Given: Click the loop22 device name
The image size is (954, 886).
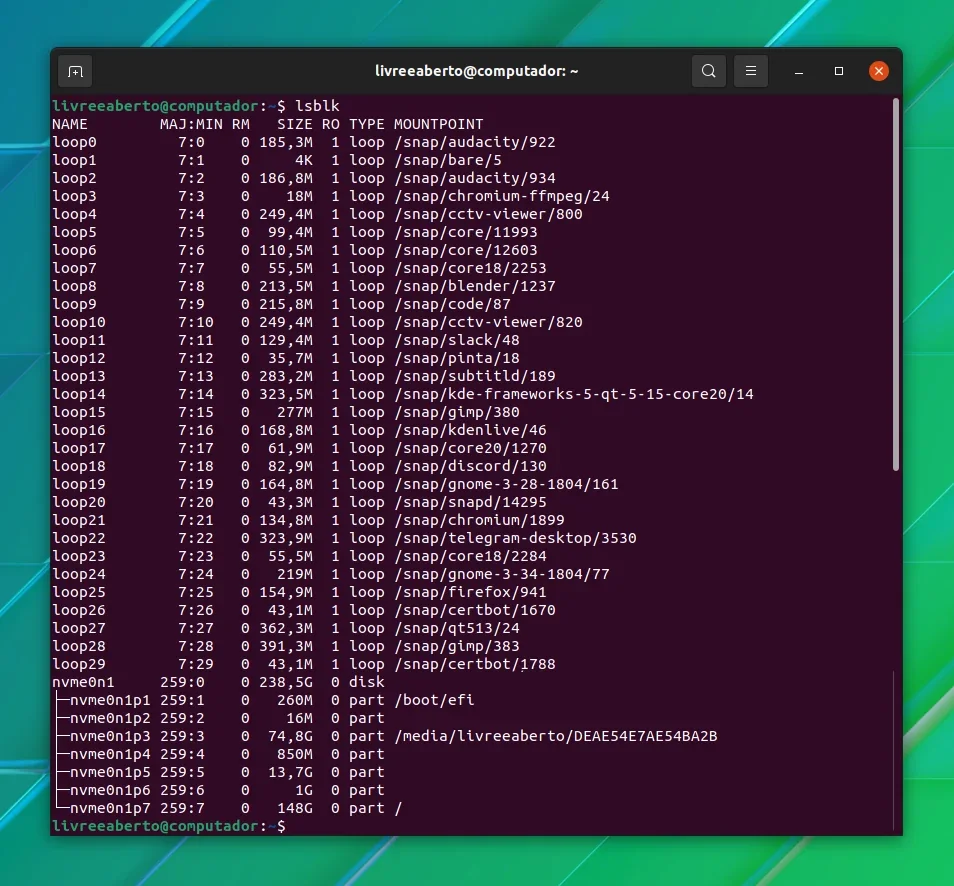Looking at the screenshot, I should pos(78,539).
